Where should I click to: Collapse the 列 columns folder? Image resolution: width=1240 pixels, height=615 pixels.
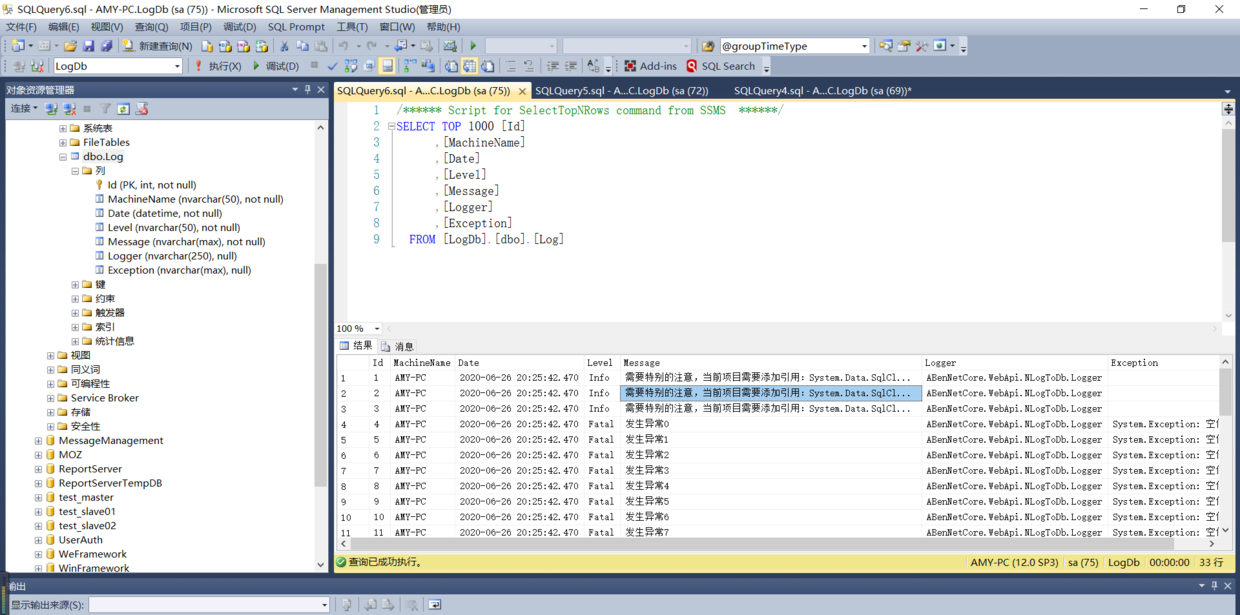75,171
